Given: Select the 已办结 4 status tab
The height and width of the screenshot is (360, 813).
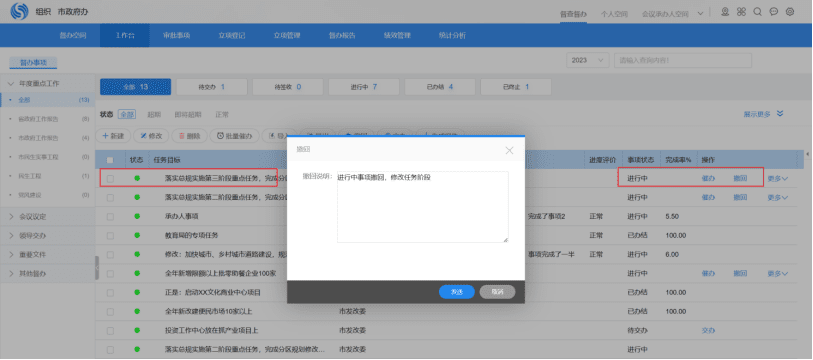Looking at the screenshot, I should tap(440, 87).
